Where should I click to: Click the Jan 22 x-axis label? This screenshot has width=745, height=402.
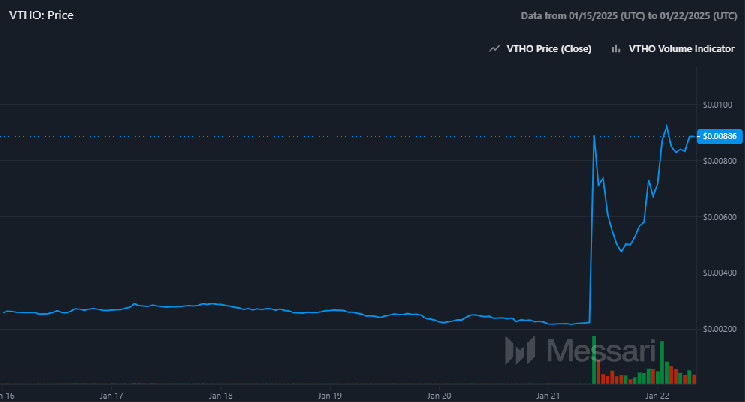pos(657,396)
